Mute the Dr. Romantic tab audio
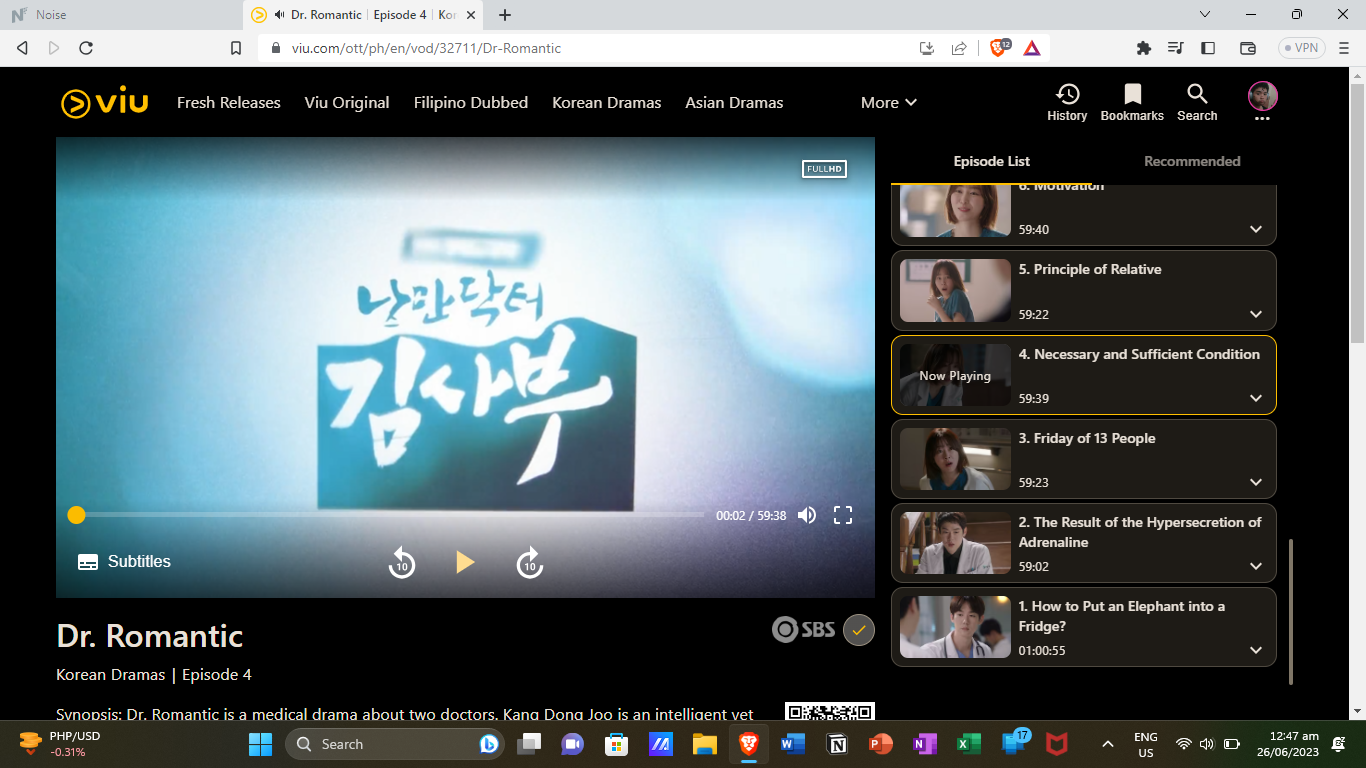 click(x=279, y=15)
